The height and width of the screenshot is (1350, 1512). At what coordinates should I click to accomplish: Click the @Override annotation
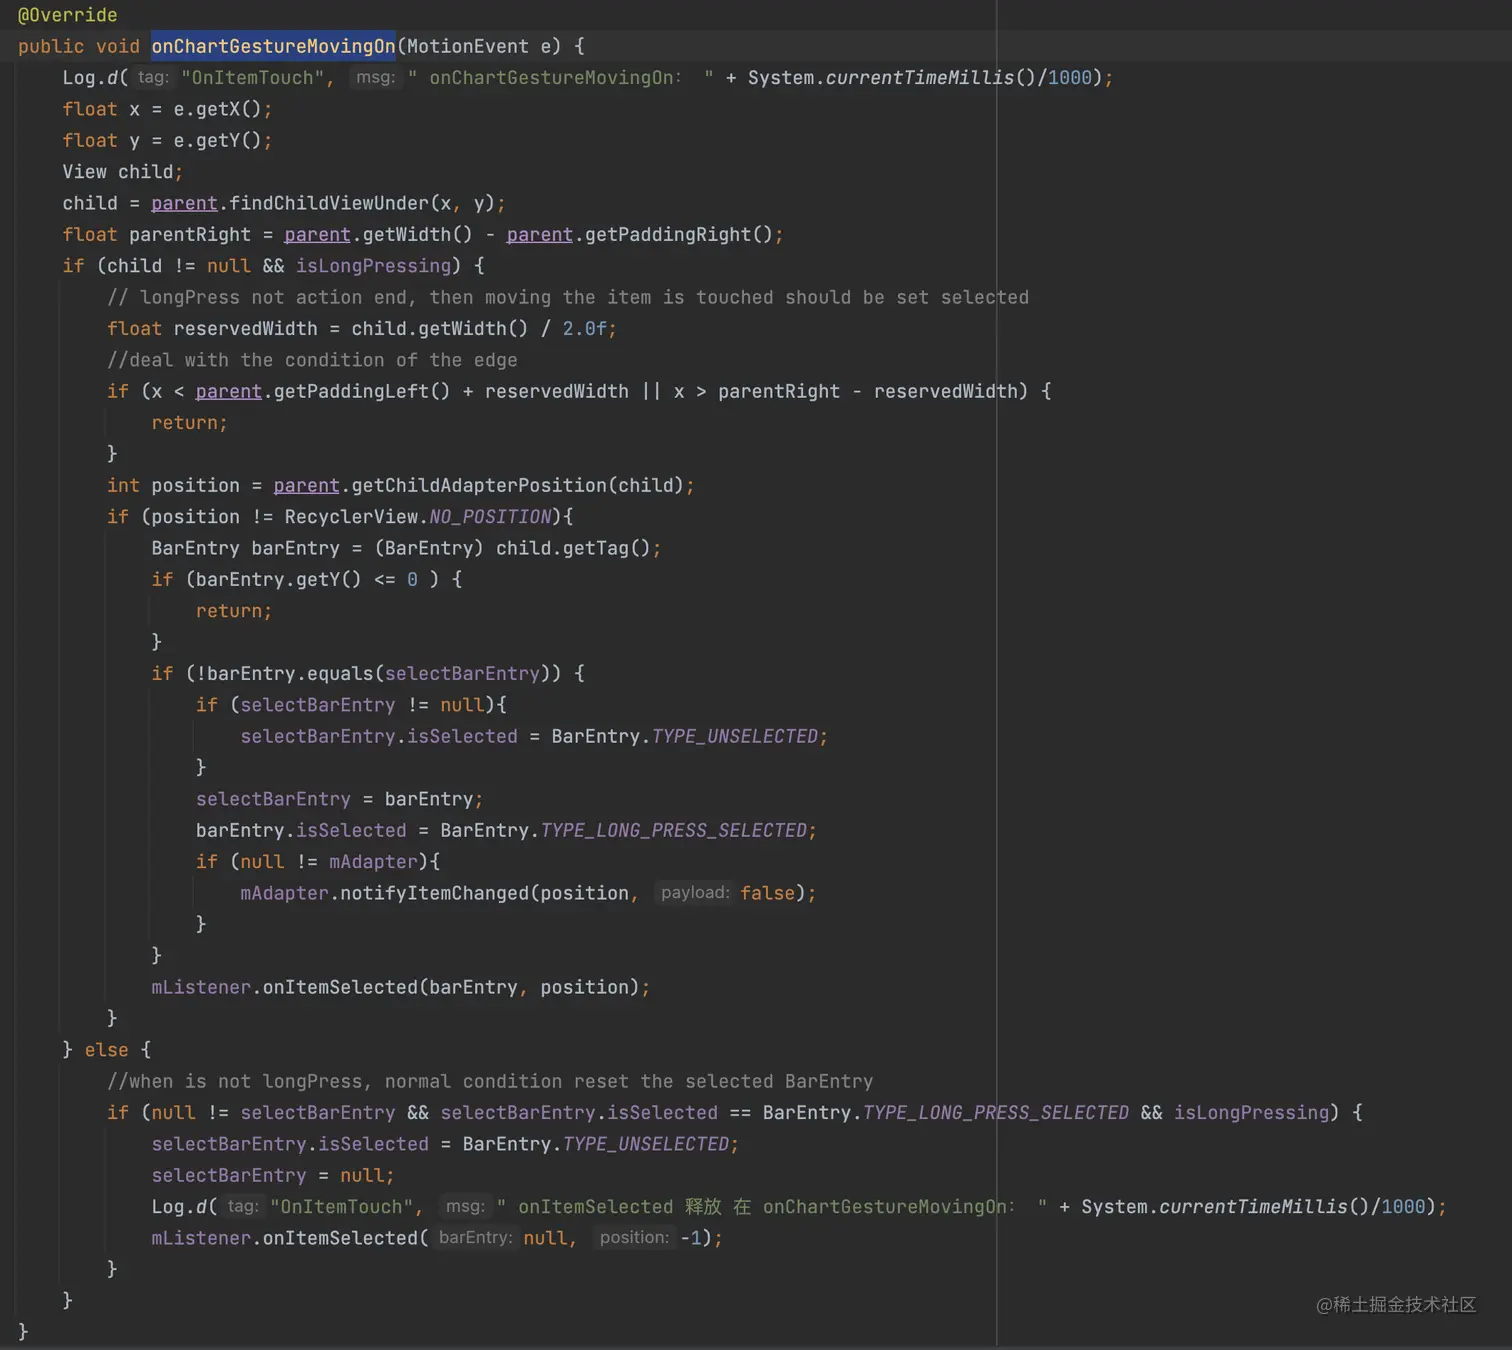click(67, 15)
